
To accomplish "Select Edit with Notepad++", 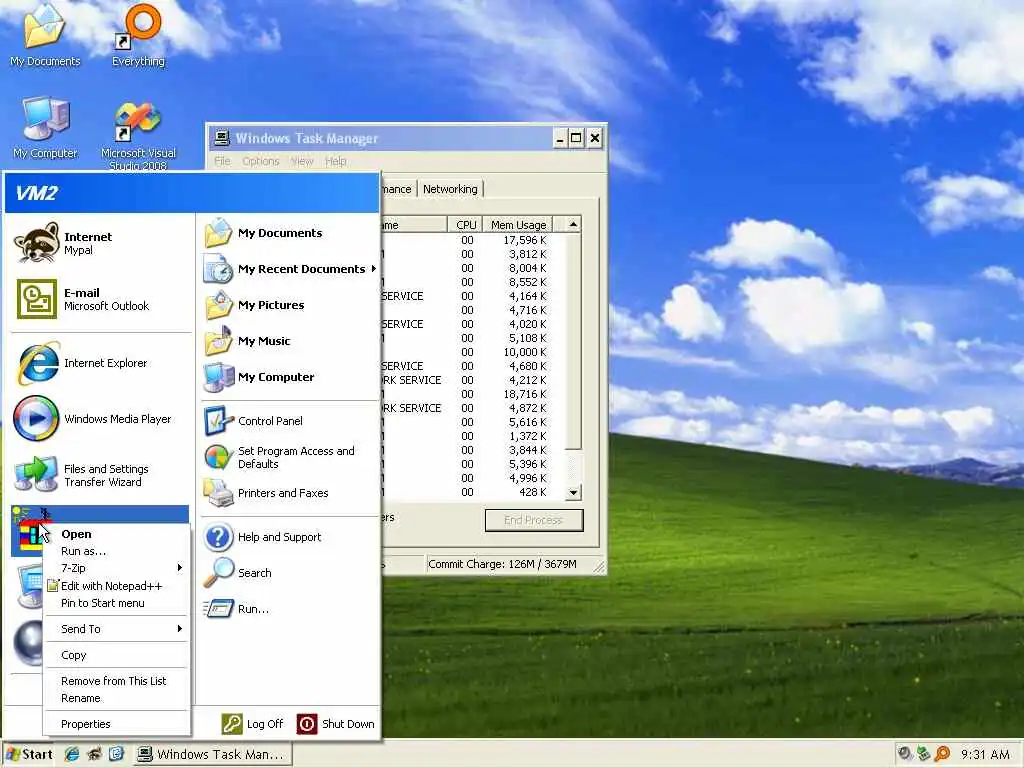I will pos(116,586).
